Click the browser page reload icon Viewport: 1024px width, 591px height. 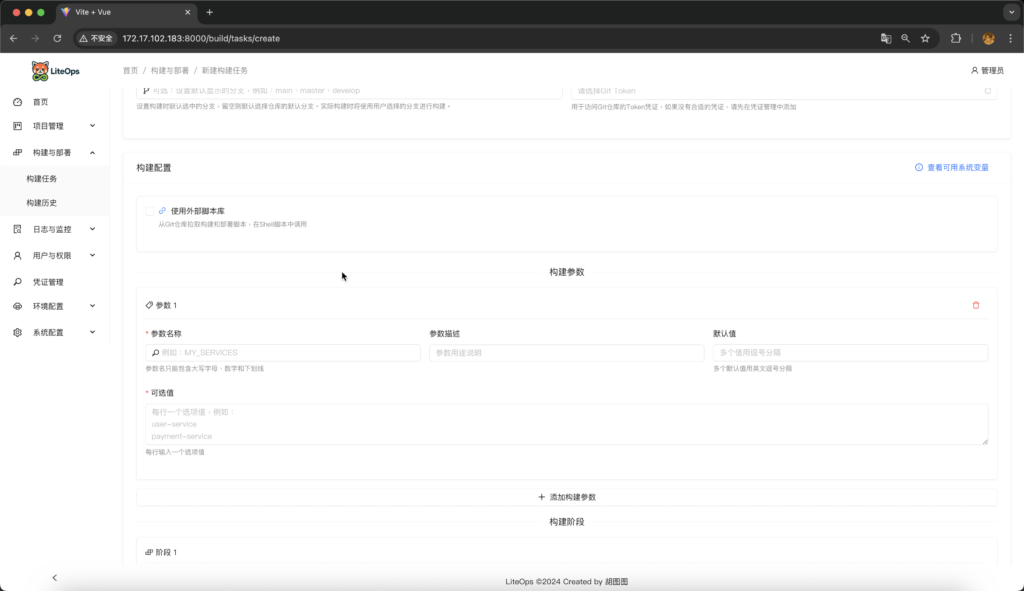click(x=57, y=38)
